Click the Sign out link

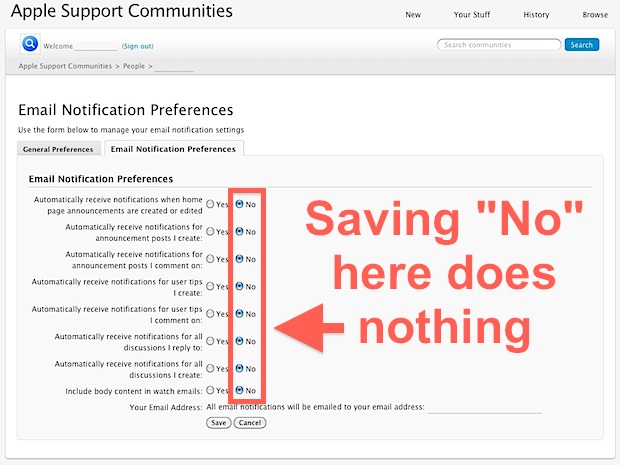point(138,46)
